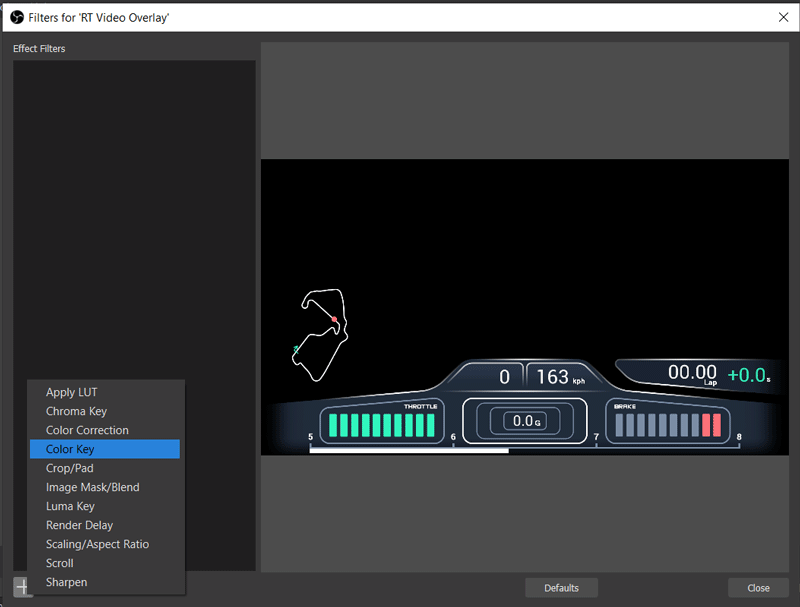Image resolution: width=800 pixels, height=607 pixels.
Task: Pick the Sharpen filter entry
Action: (x=66, y=582)
